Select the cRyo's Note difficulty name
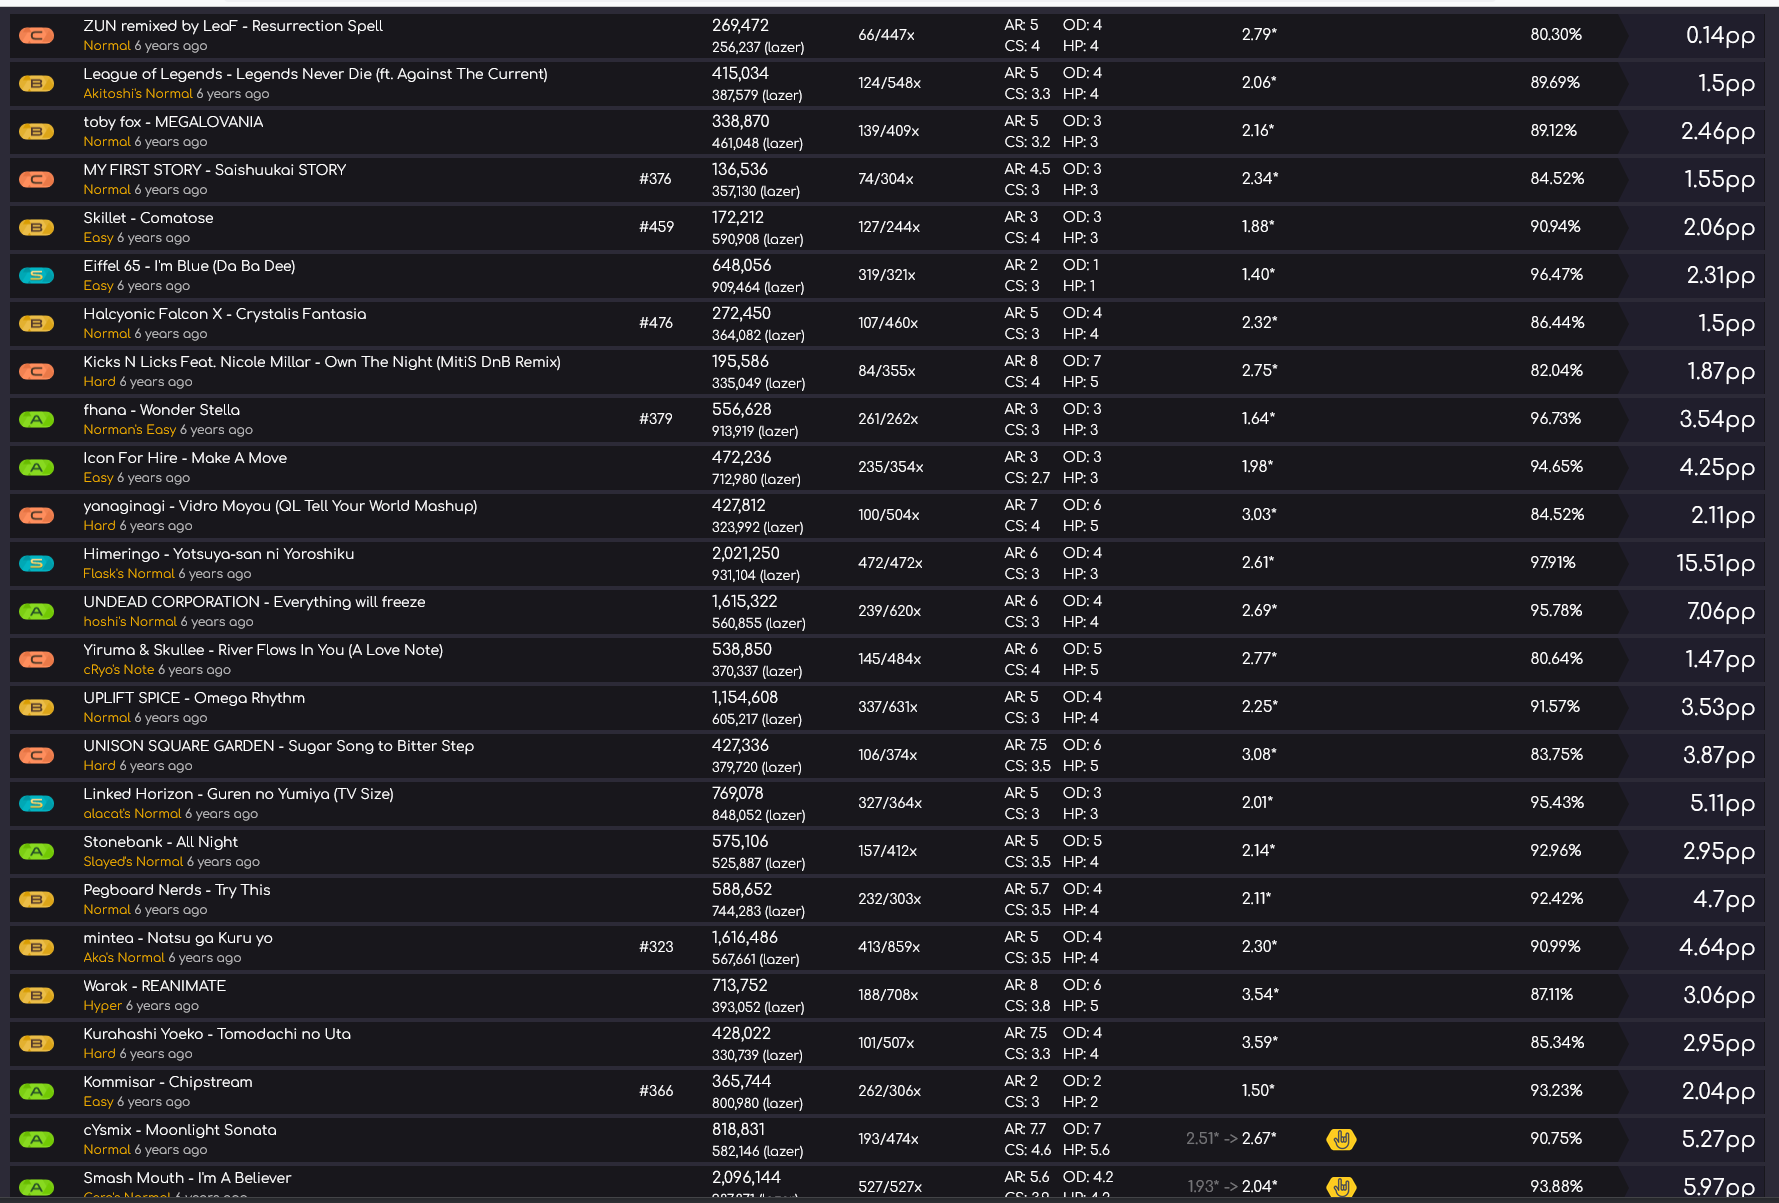 119,670
